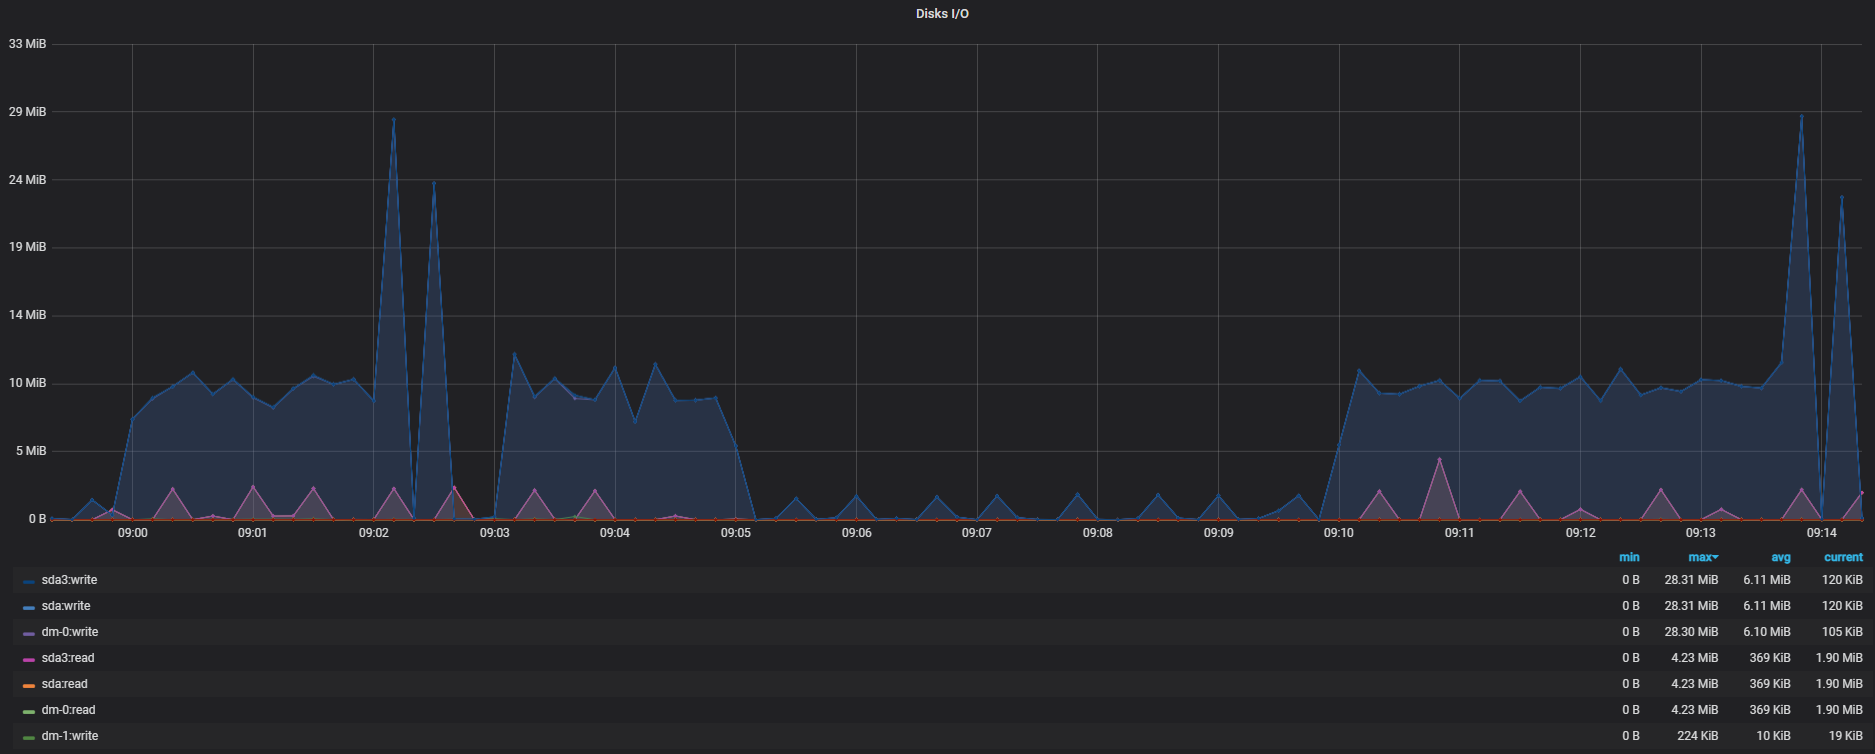Viewport: 1875px width, 754px height.
Task: Toggle the dm-1:write series in legend
Action: pos(70,736)
